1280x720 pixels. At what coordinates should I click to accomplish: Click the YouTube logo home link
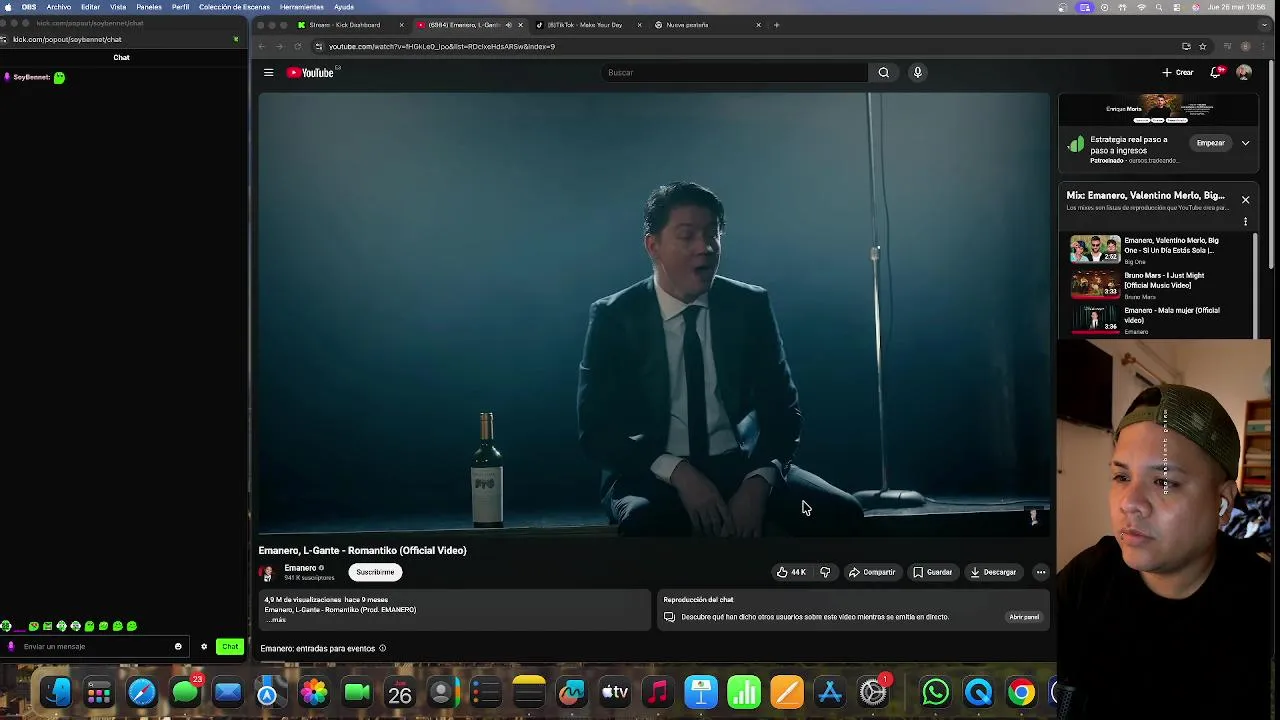310,72
